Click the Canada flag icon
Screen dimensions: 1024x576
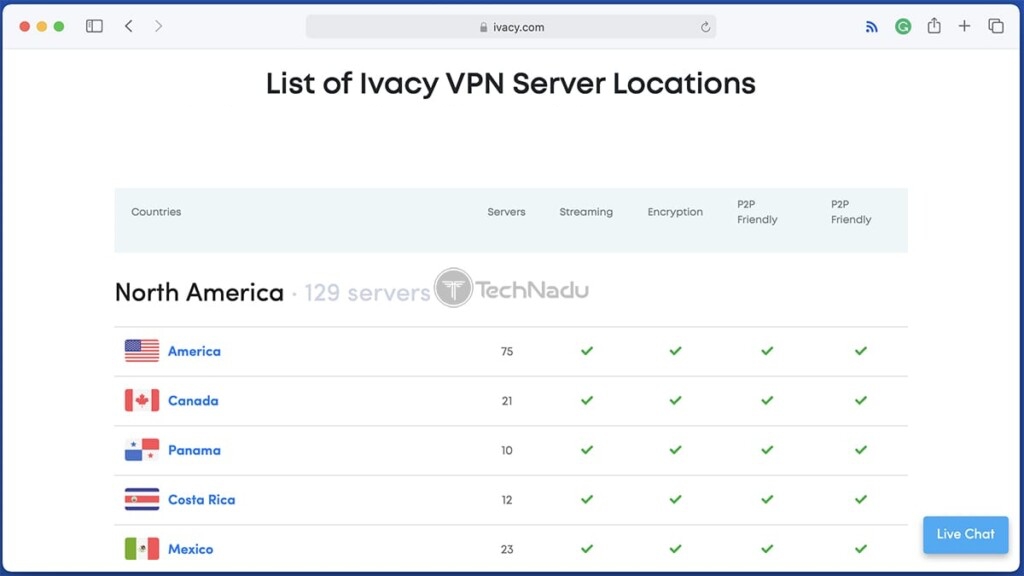click(142, 400)
